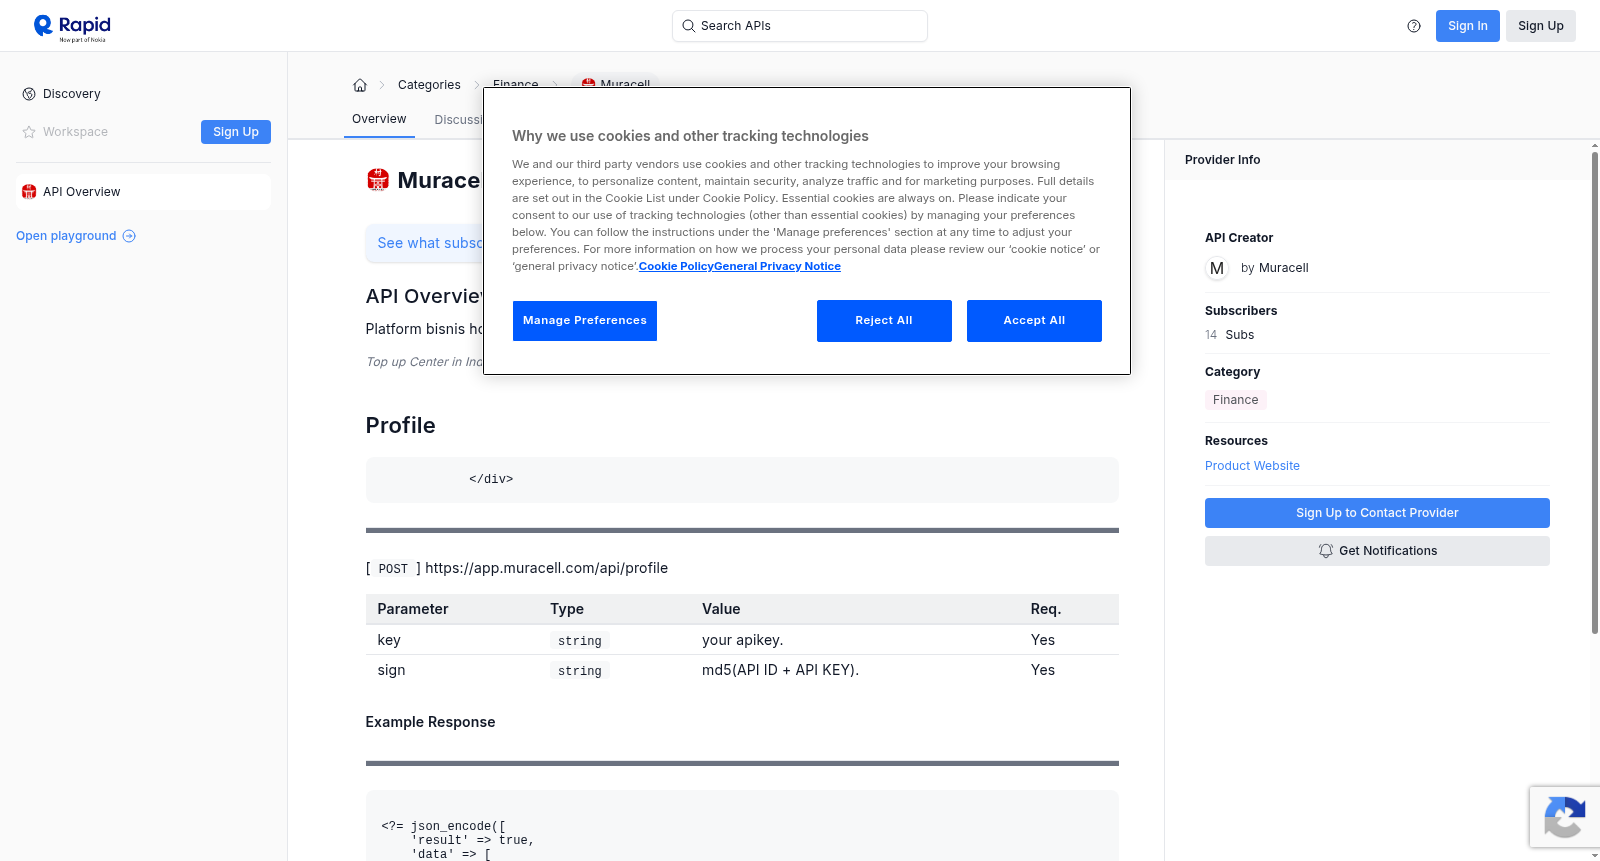This screenshot has width=1600, height=861.
Task: Open the Categories breadcrumb link
Action: (x=429, y=85)
